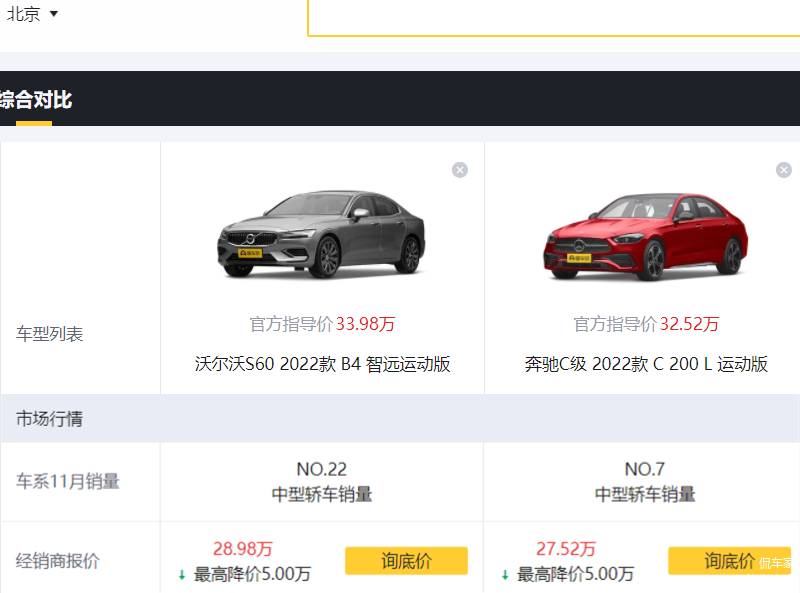The width and height of the screenshot is (800, 593).
Task: Click the 27.52万 dealer quote
Action: pyautogui.click(x=566, y=549)
